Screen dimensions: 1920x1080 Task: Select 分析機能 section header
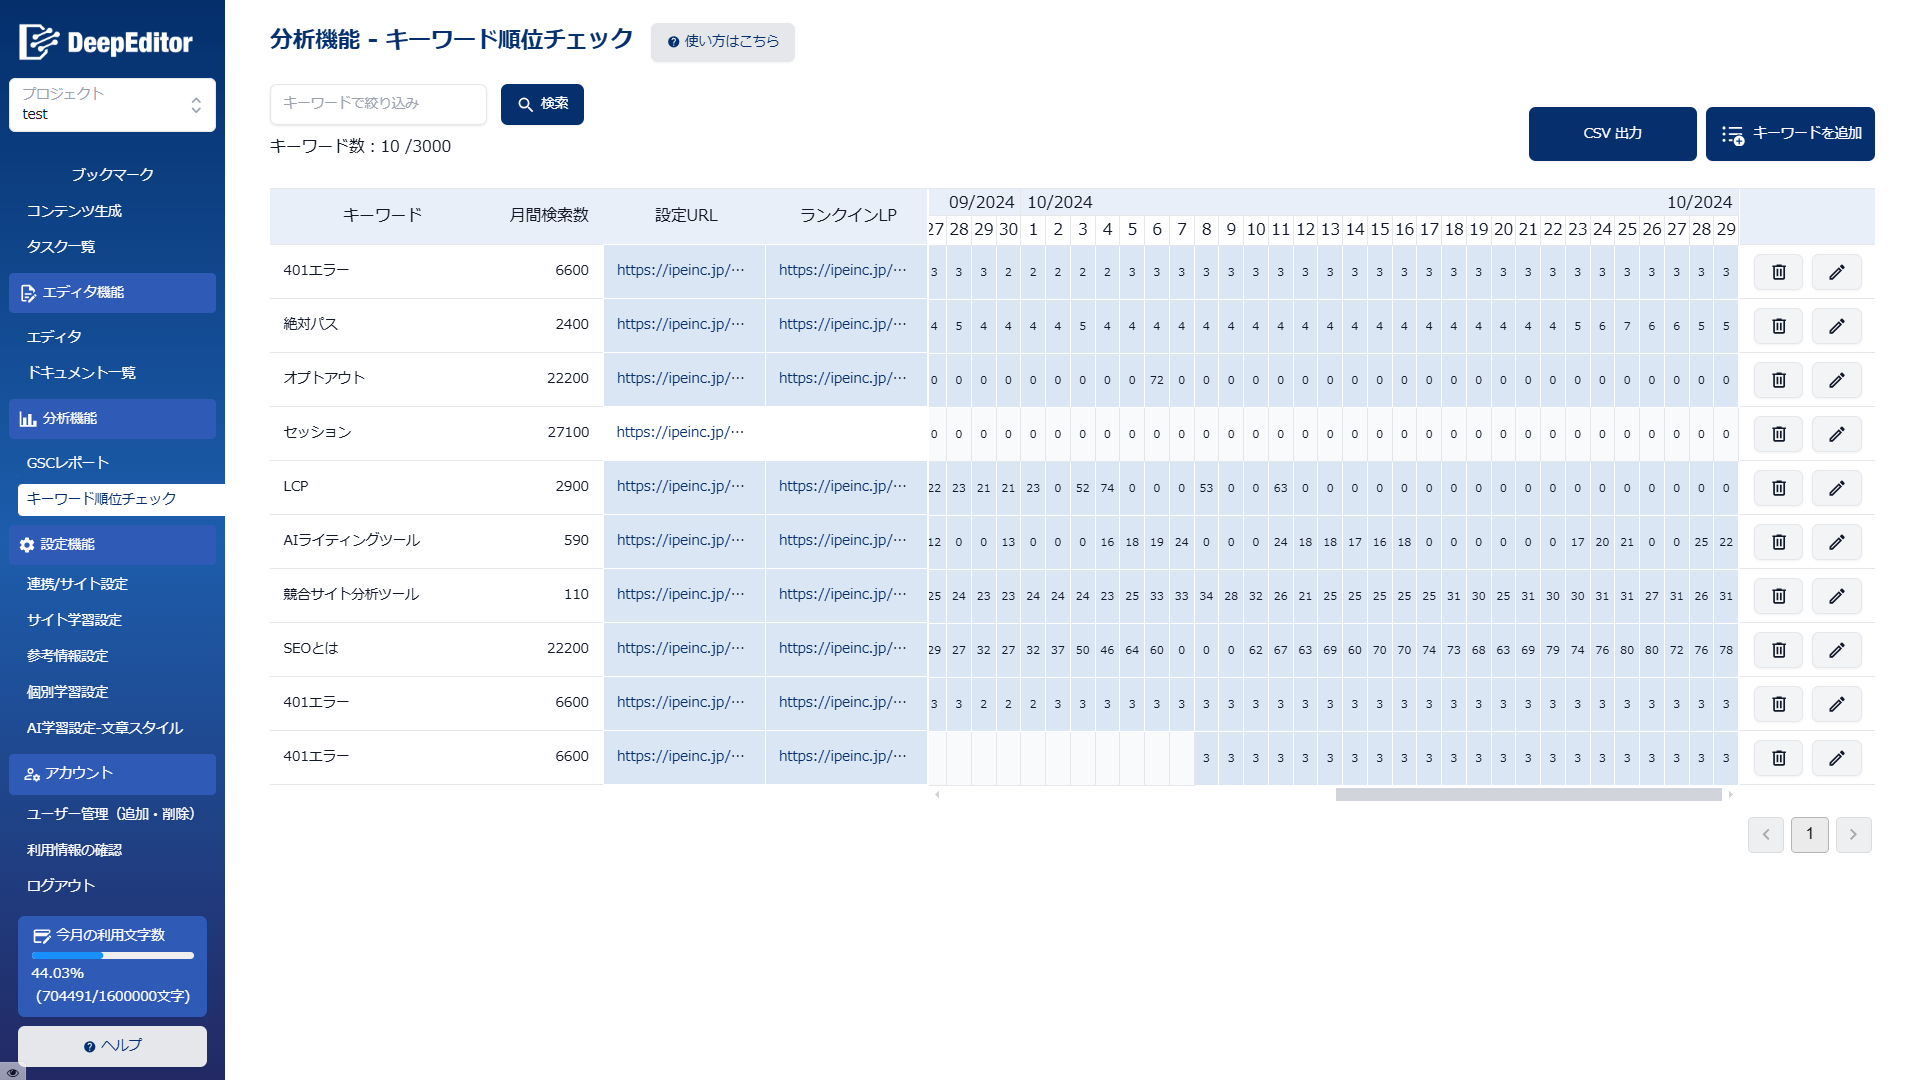click(x=112, y=419)
